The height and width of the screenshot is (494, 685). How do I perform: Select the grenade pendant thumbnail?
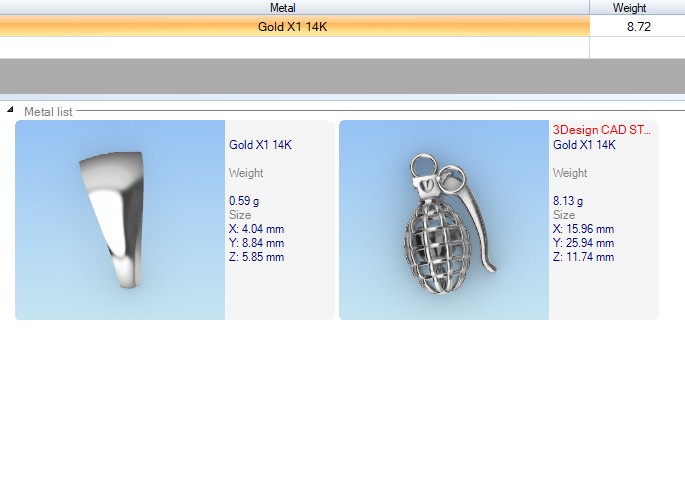pos(444,220)
